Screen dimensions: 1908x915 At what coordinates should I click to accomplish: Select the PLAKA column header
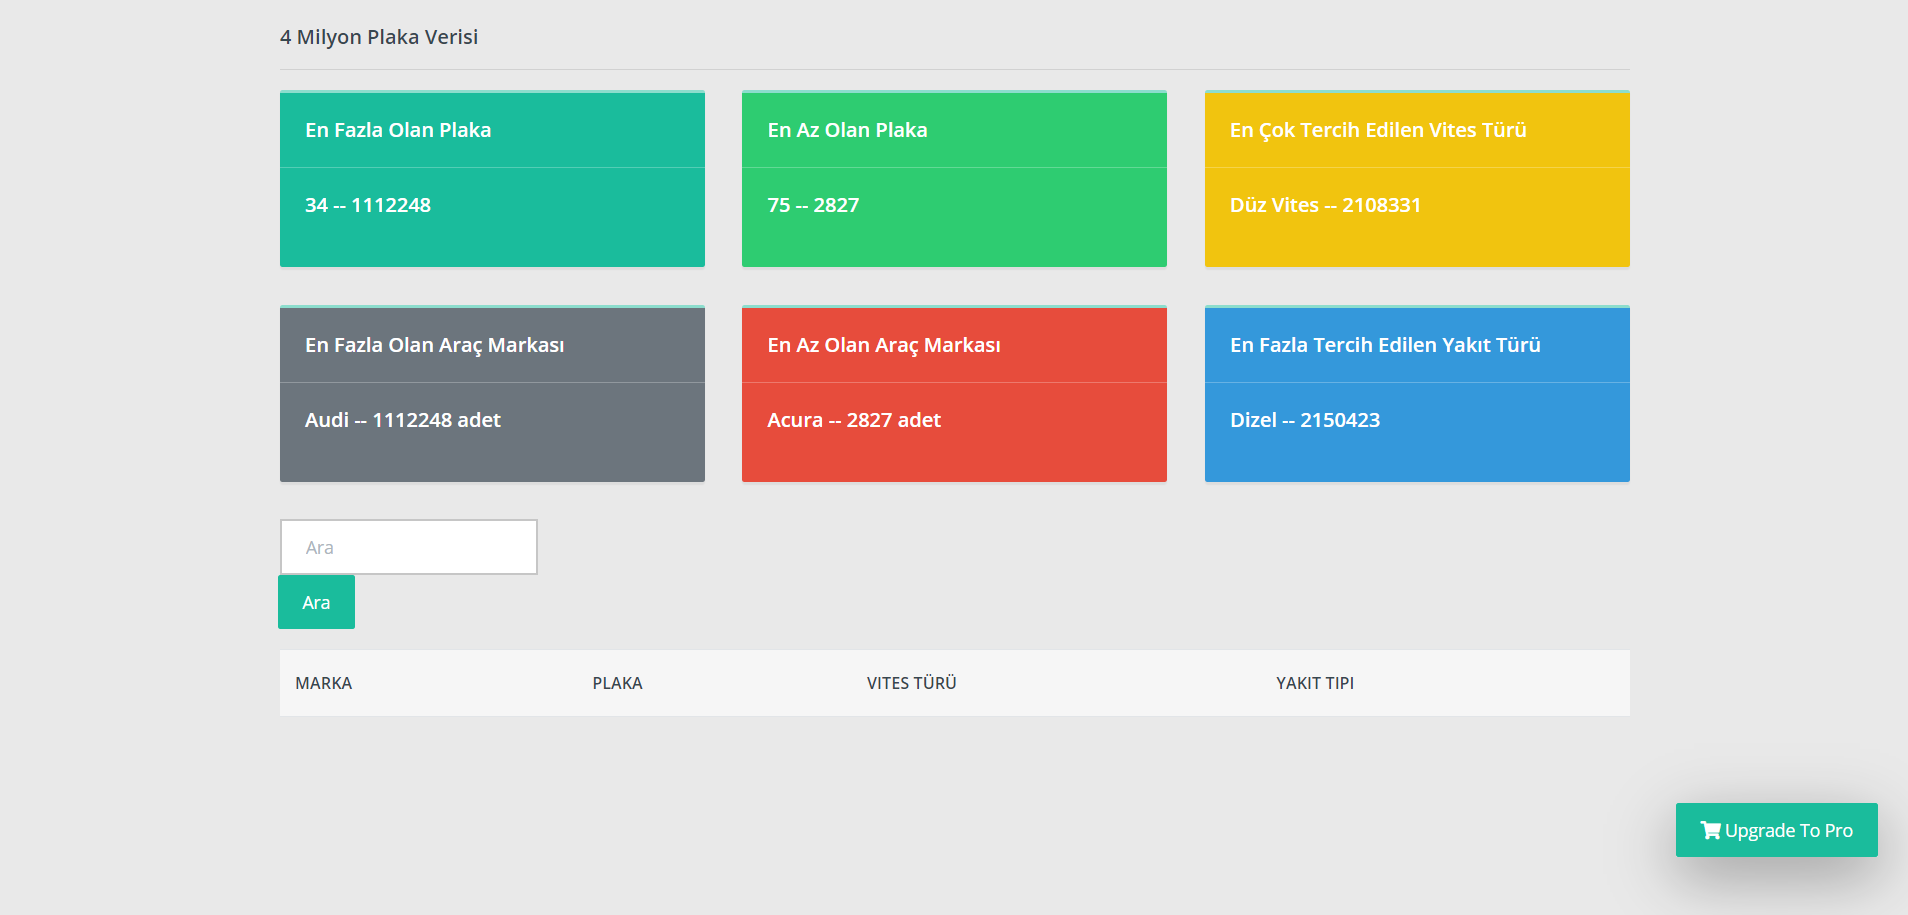coord(617,683)
